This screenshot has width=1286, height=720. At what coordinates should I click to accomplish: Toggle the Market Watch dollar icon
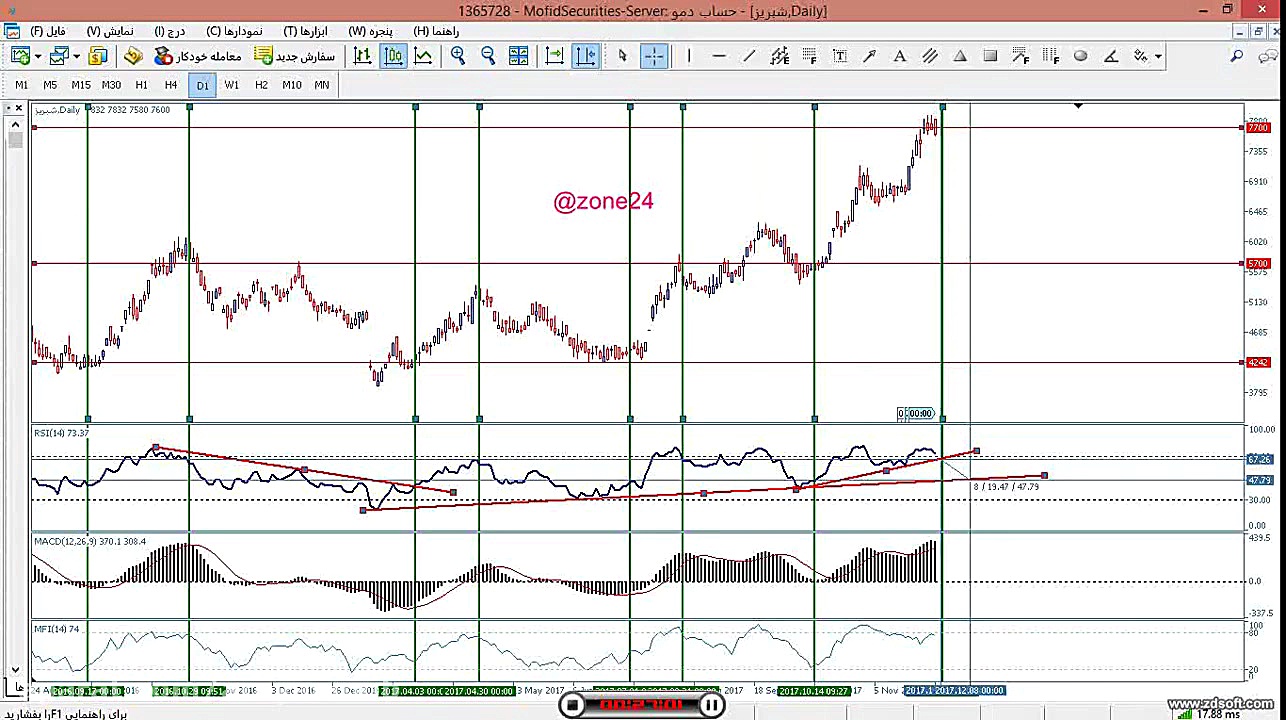pyautogui.click(x=98, y=56)
